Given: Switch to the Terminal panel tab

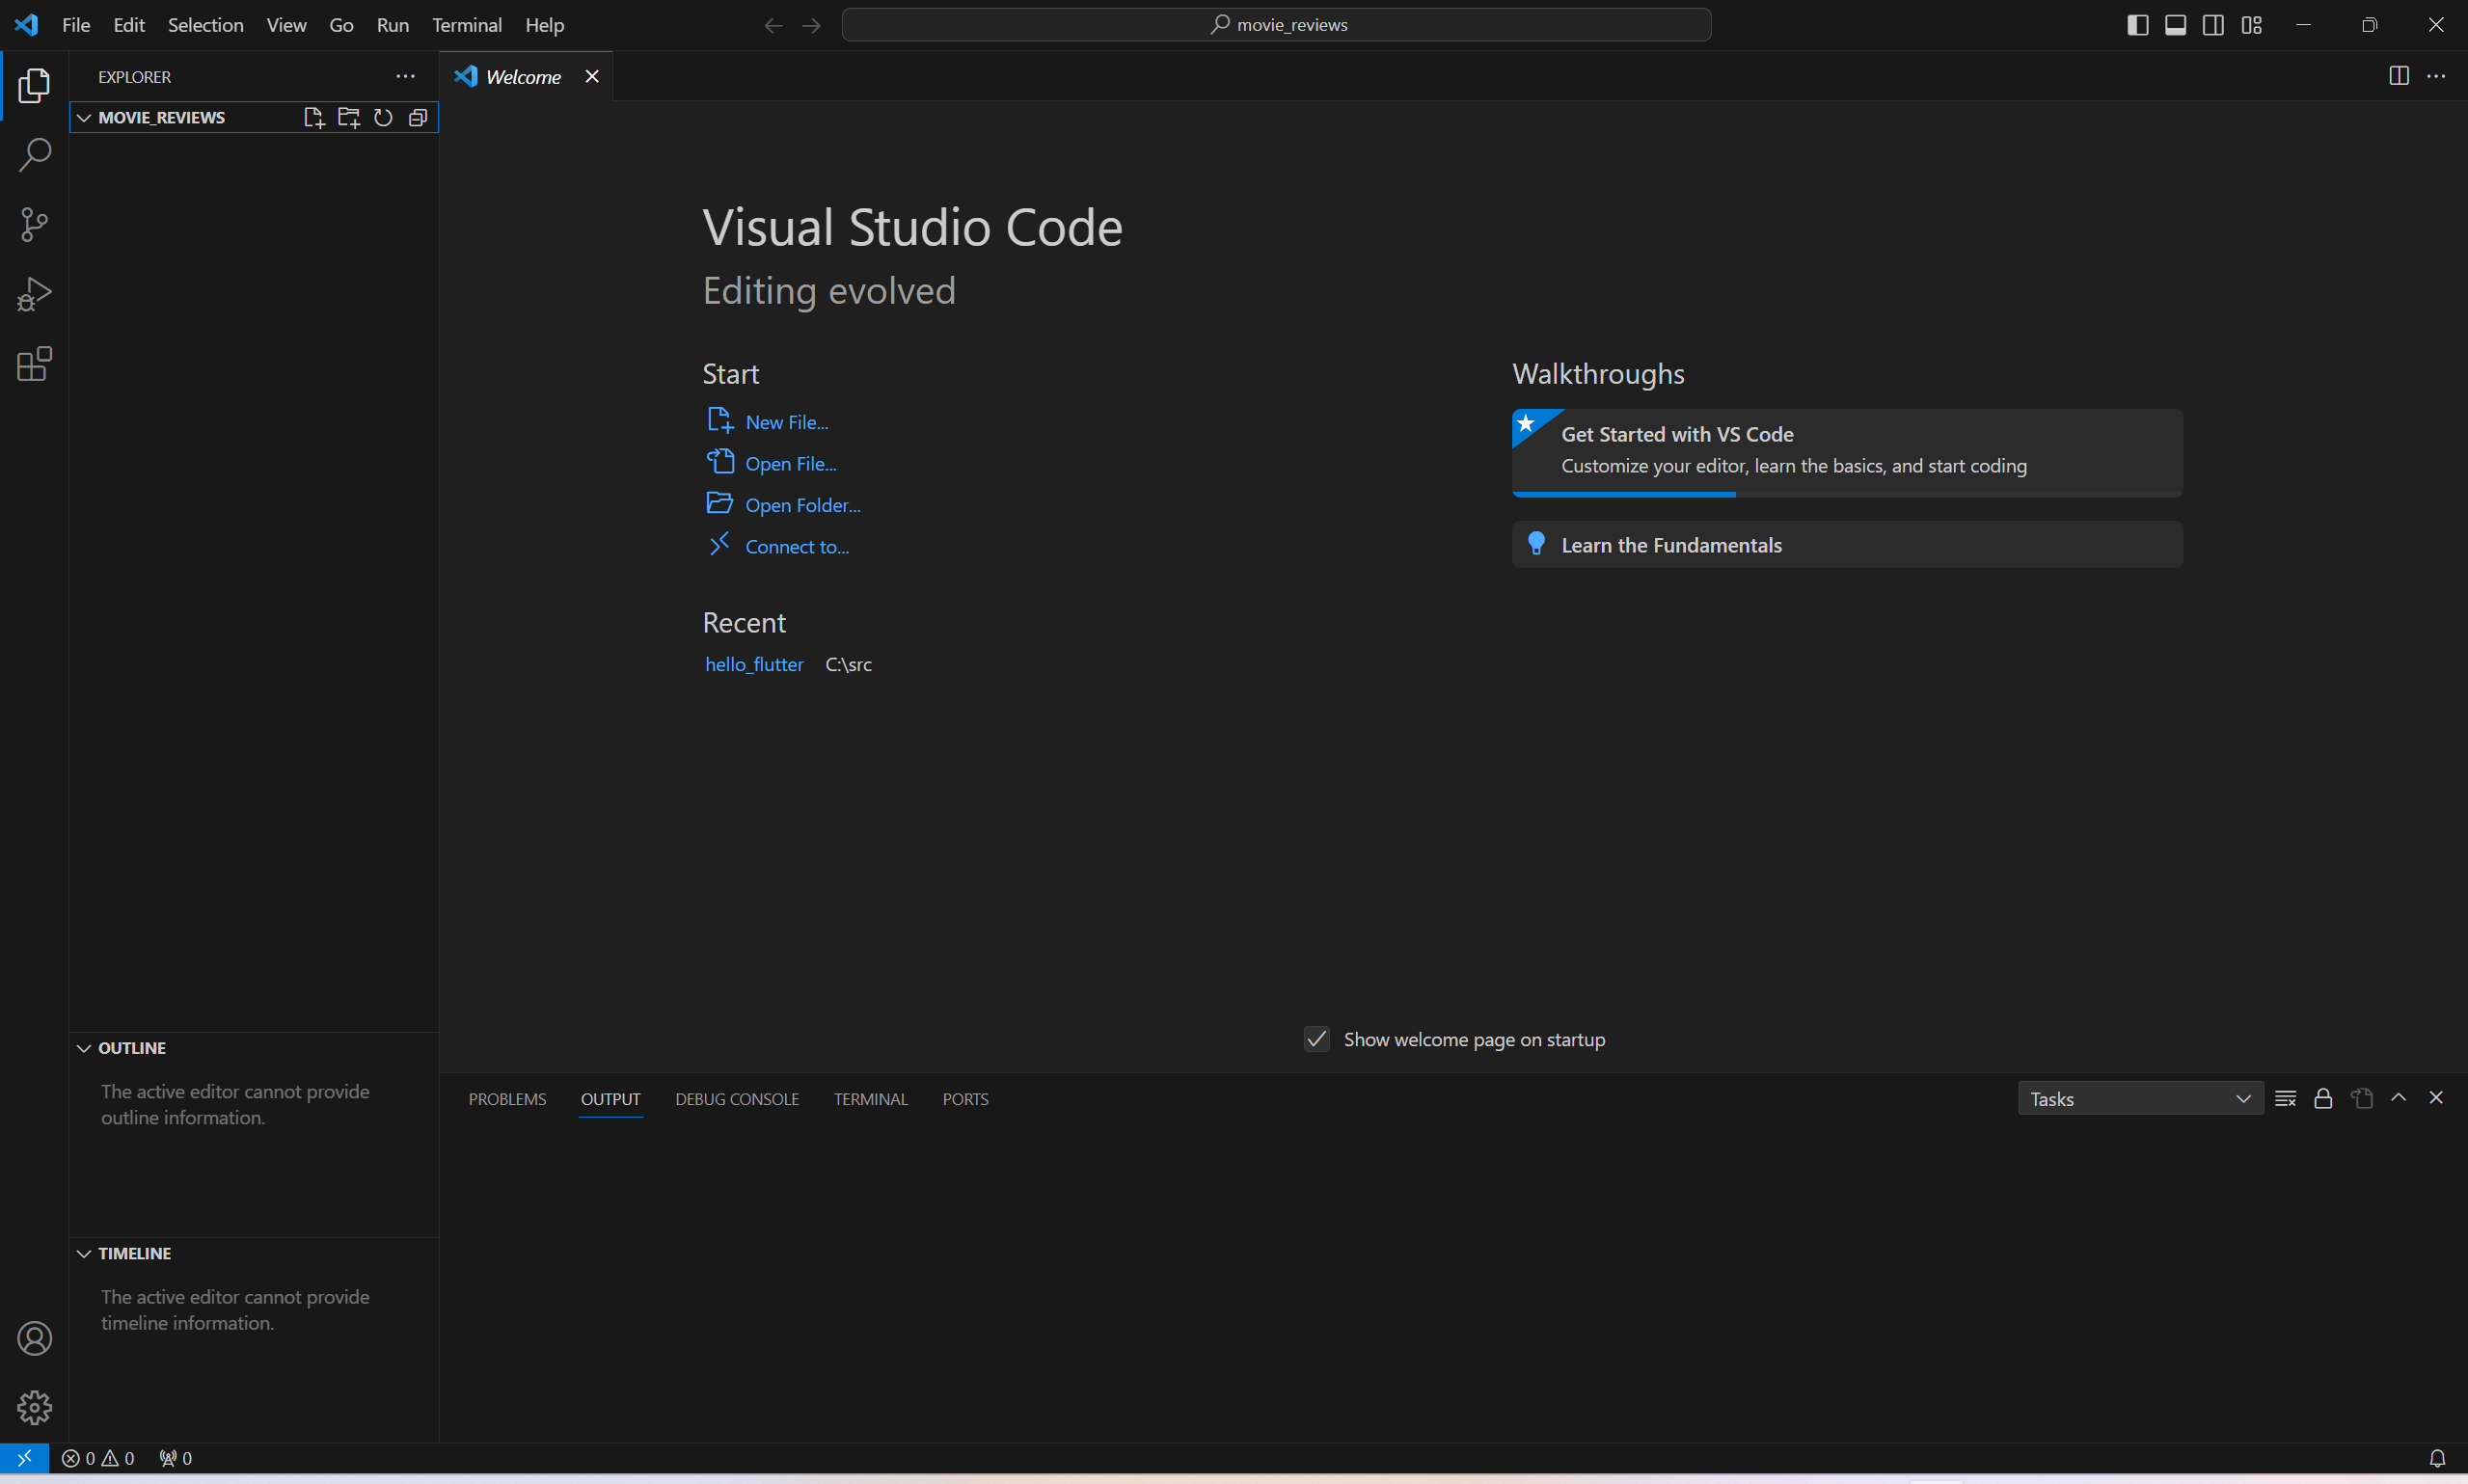Looking at the screenshot, I should [x=870, y=1099].
